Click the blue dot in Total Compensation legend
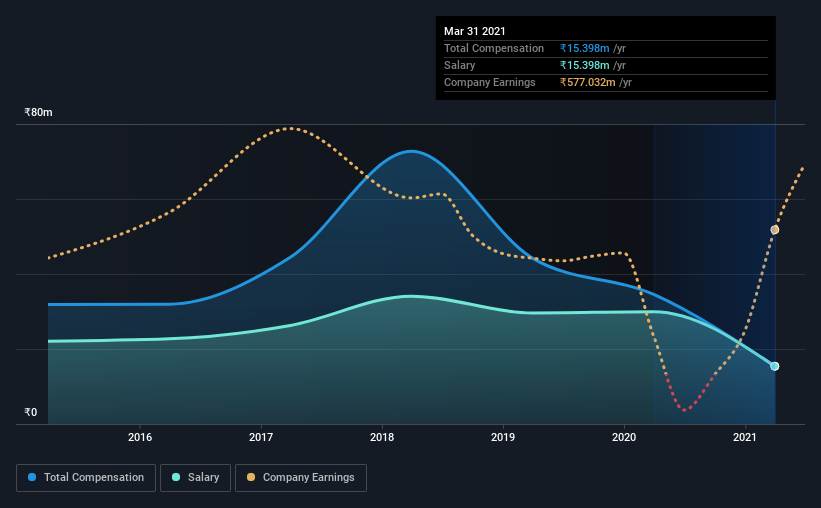The height and width of the screenshot is (508, 821). pos(32,477)
